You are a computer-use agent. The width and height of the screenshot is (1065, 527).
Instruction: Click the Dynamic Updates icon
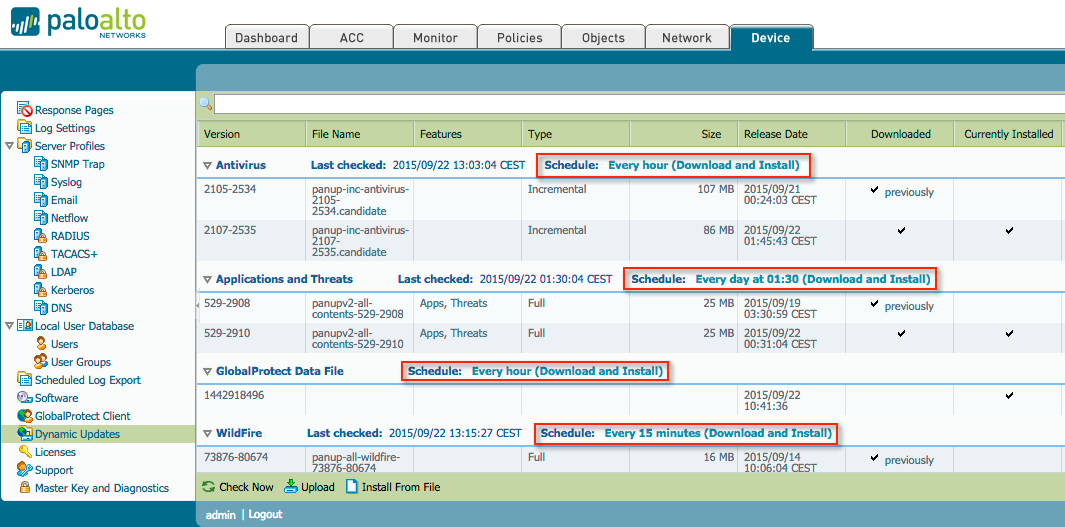coord(24,434)
